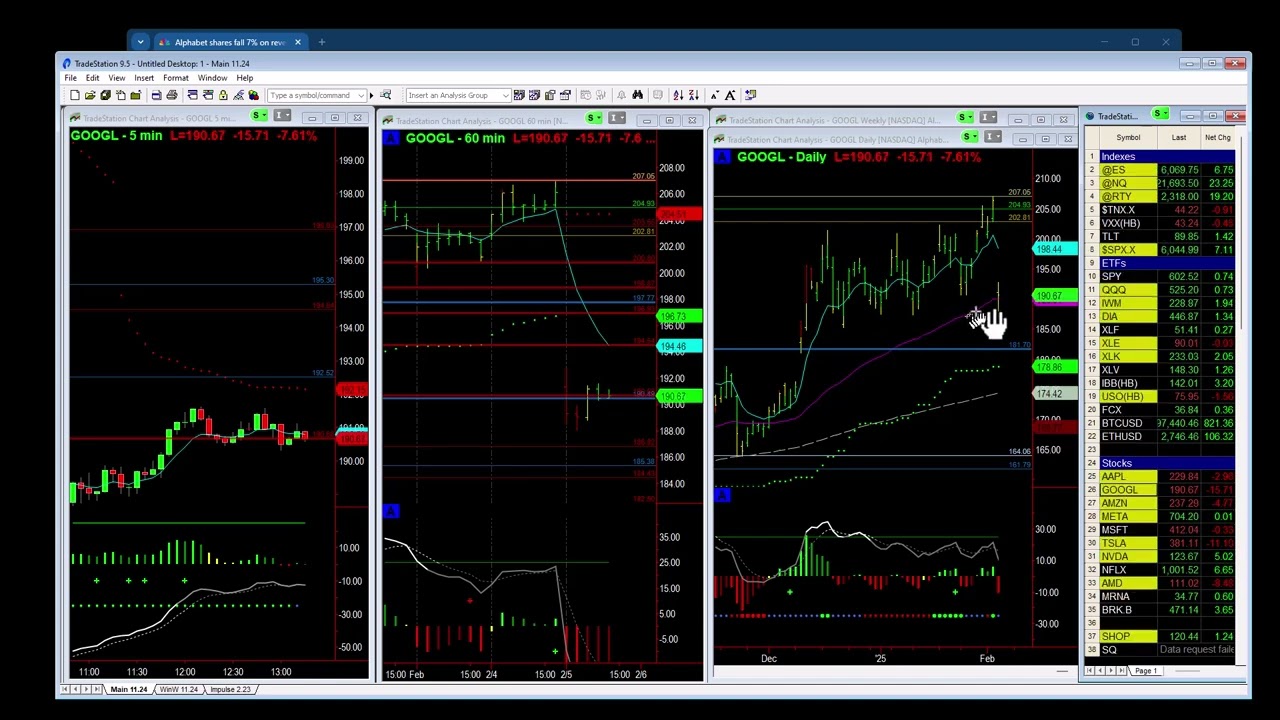Click the New document icon in toolbar

pyautogui.click(x=75, y=95)
